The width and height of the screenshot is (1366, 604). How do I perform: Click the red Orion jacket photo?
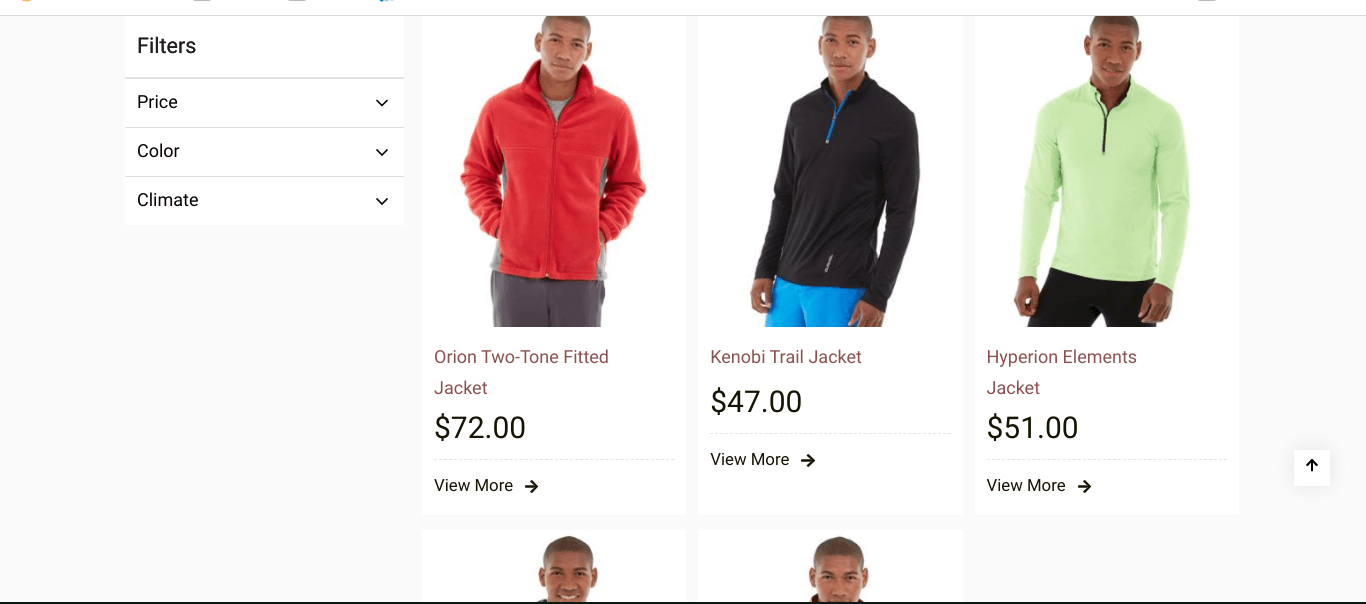click(554, 171)
